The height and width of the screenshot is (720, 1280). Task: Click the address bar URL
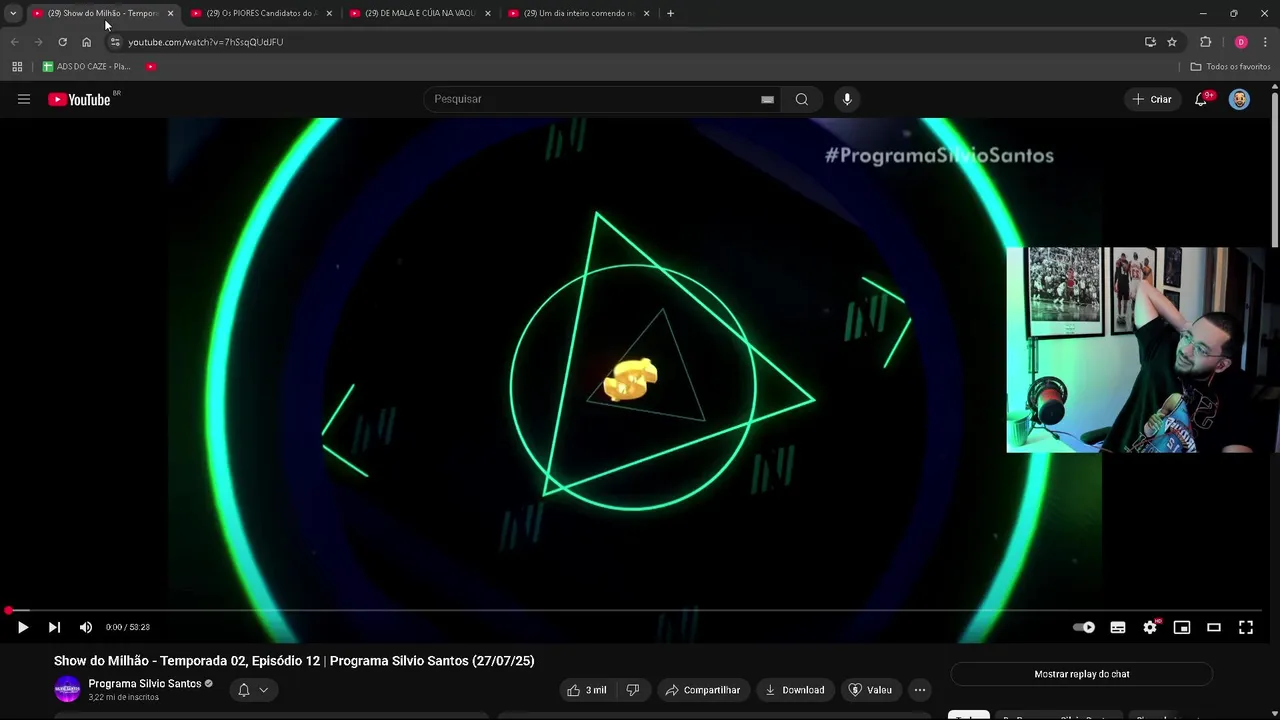[205, 42]
